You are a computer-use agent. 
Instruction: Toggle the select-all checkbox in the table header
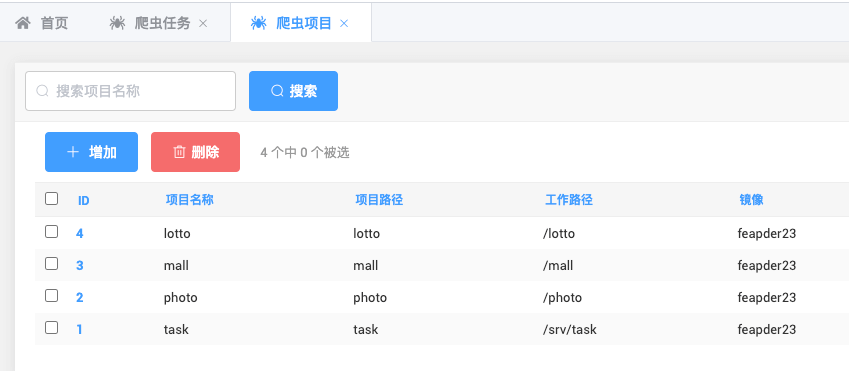(x=51, y=199)
